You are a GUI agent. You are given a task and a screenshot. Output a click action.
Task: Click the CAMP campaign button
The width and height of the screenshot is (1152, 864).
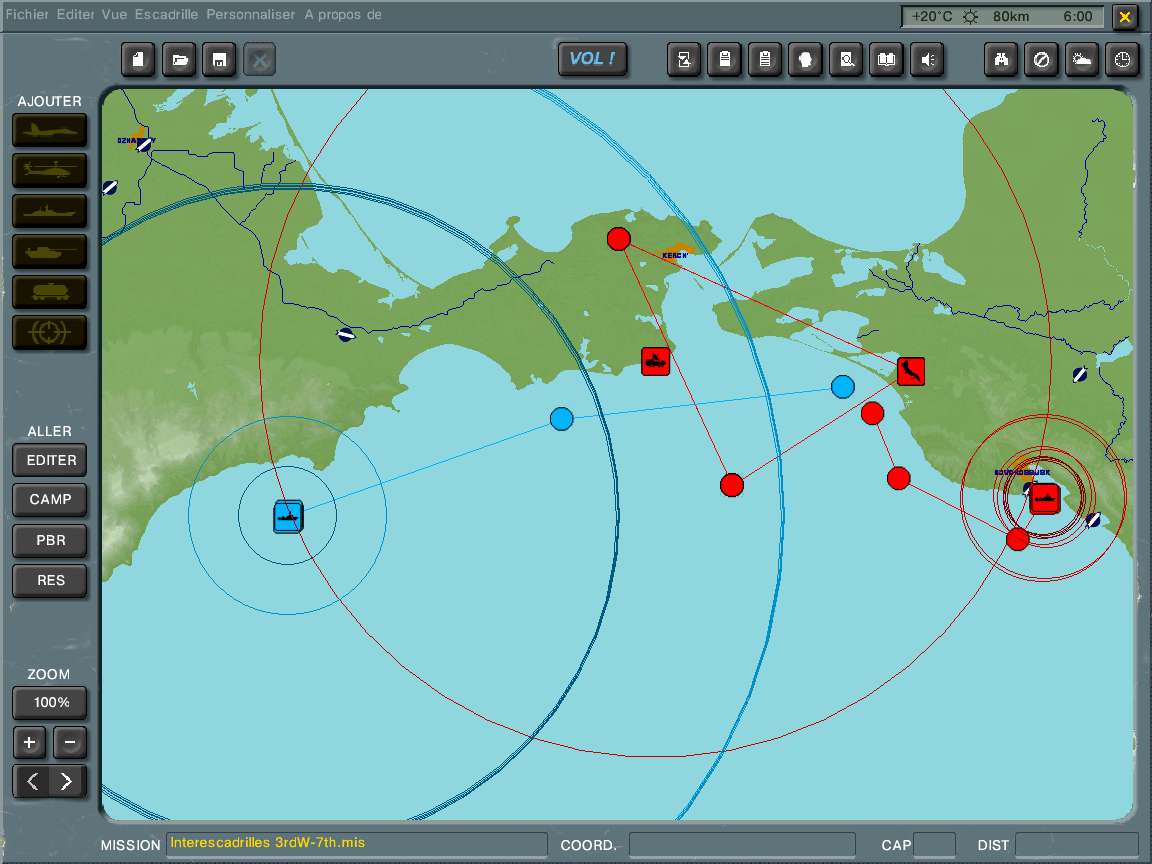50,500
